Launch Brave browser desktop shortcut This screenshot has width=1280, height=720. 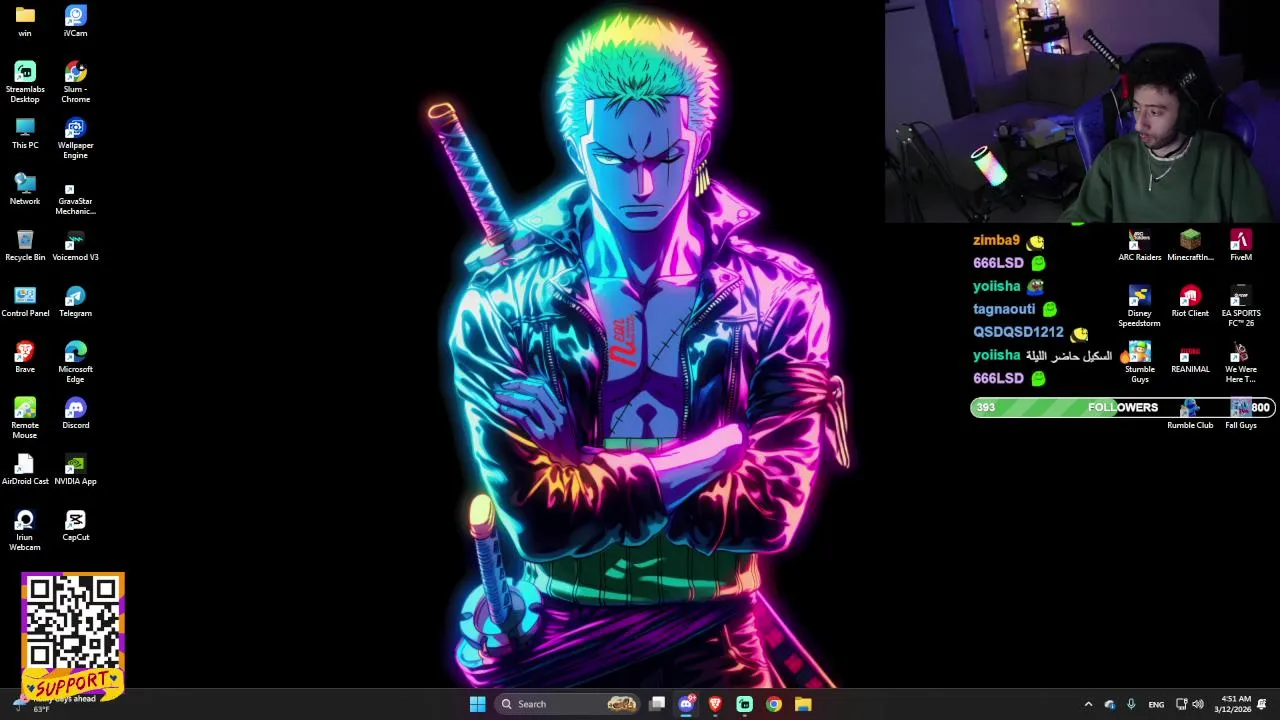coord(25,357)
